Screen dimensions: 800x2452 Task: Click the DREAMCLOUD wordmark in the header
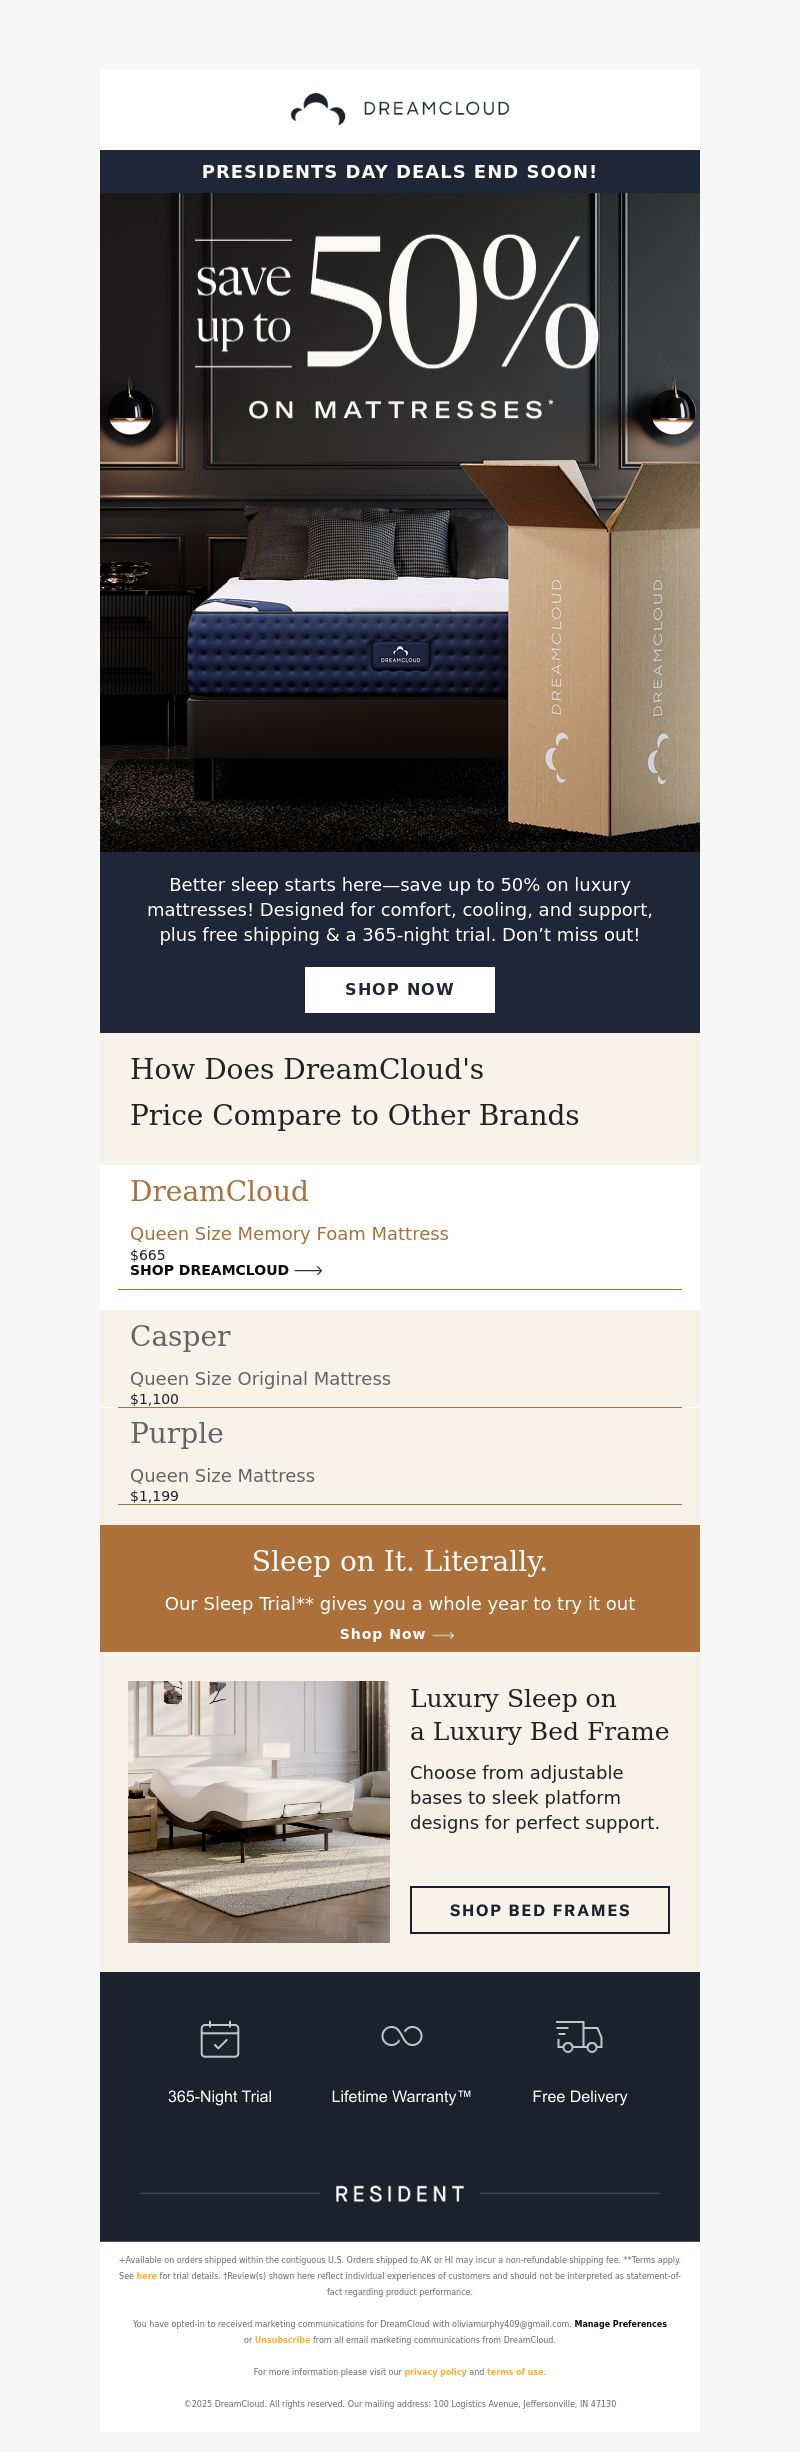coord(437,108)
